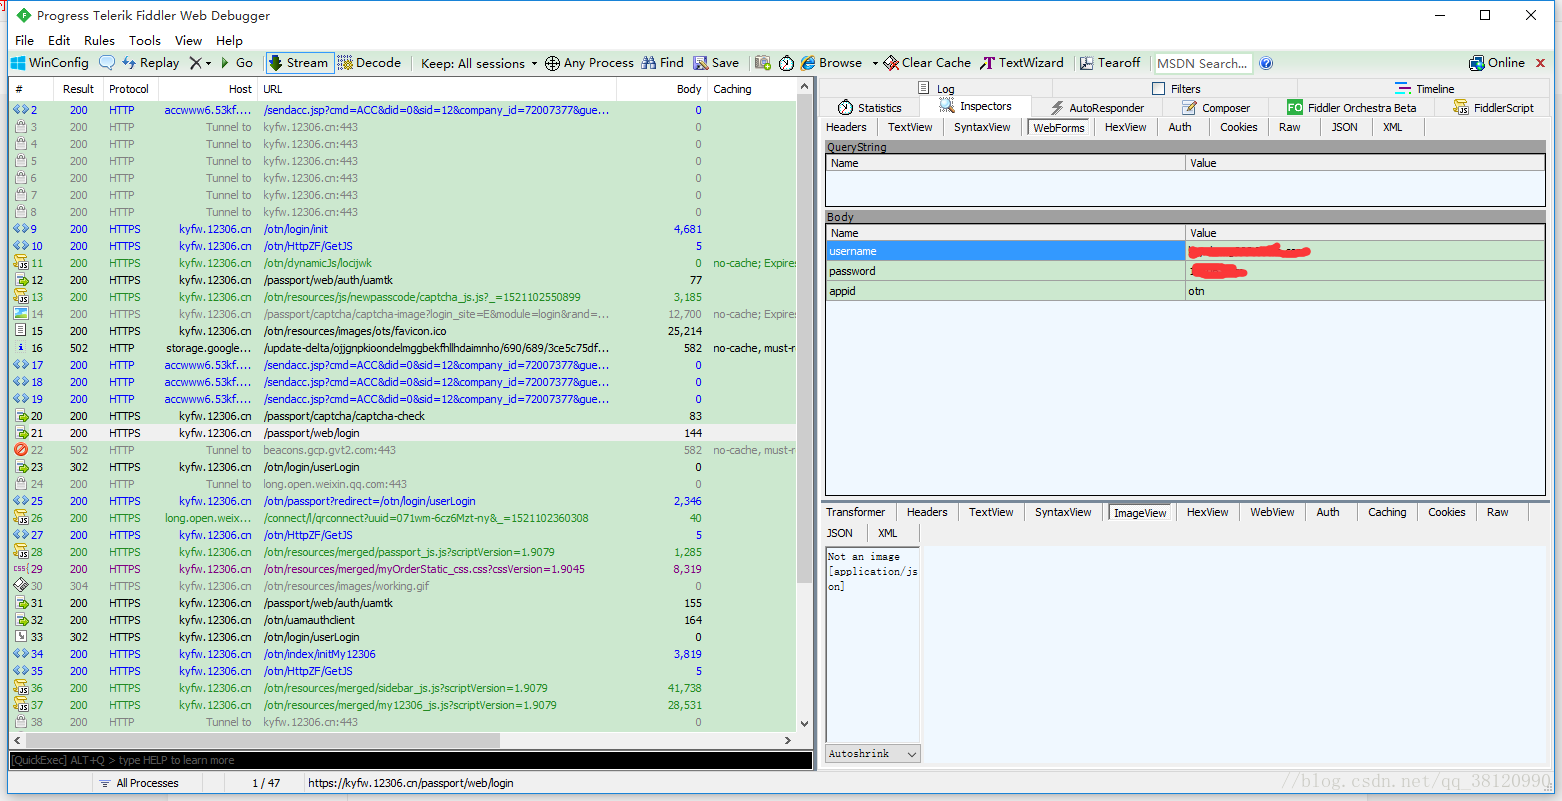
Task: Click the Tearoff button
Action: pyautogui.click(x=1110, y=63)
